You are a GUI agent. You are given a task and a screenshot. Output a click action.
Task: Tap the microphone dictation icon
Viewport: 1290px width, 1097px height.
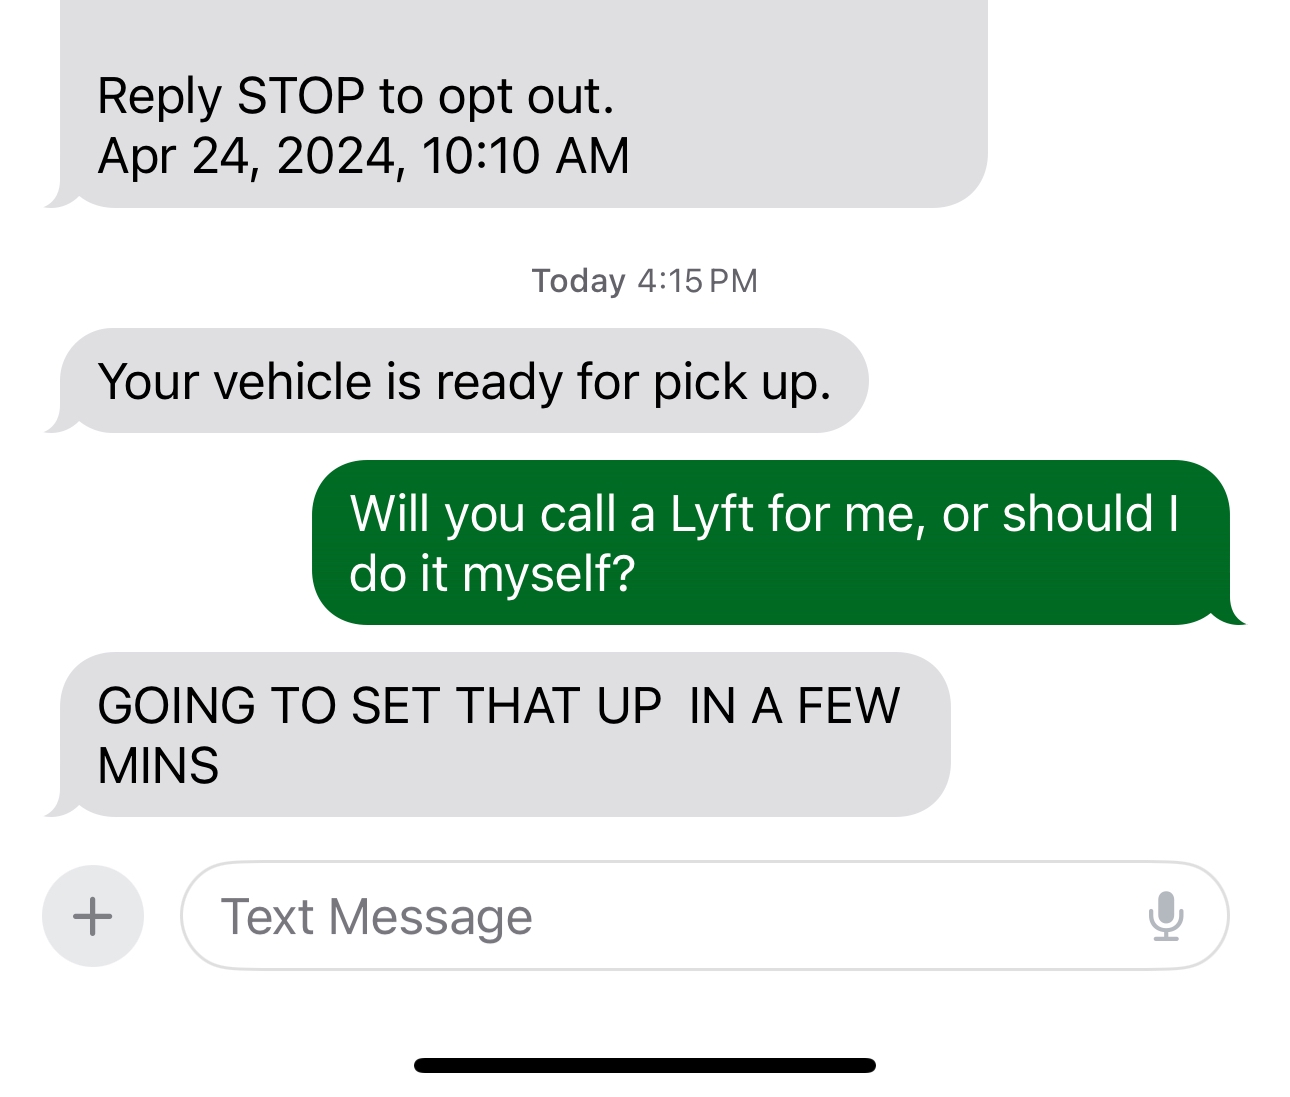point(1166,916)
